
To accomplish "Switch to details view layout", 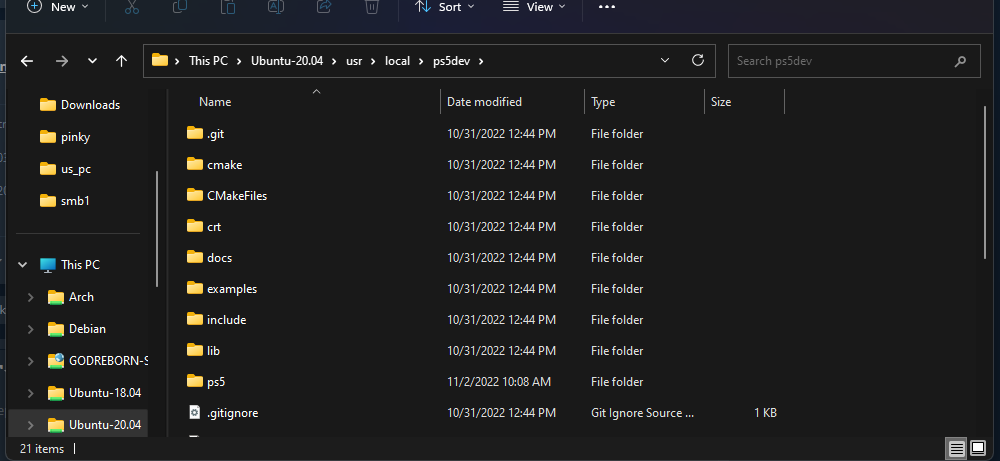I will (x=957, y=449).
